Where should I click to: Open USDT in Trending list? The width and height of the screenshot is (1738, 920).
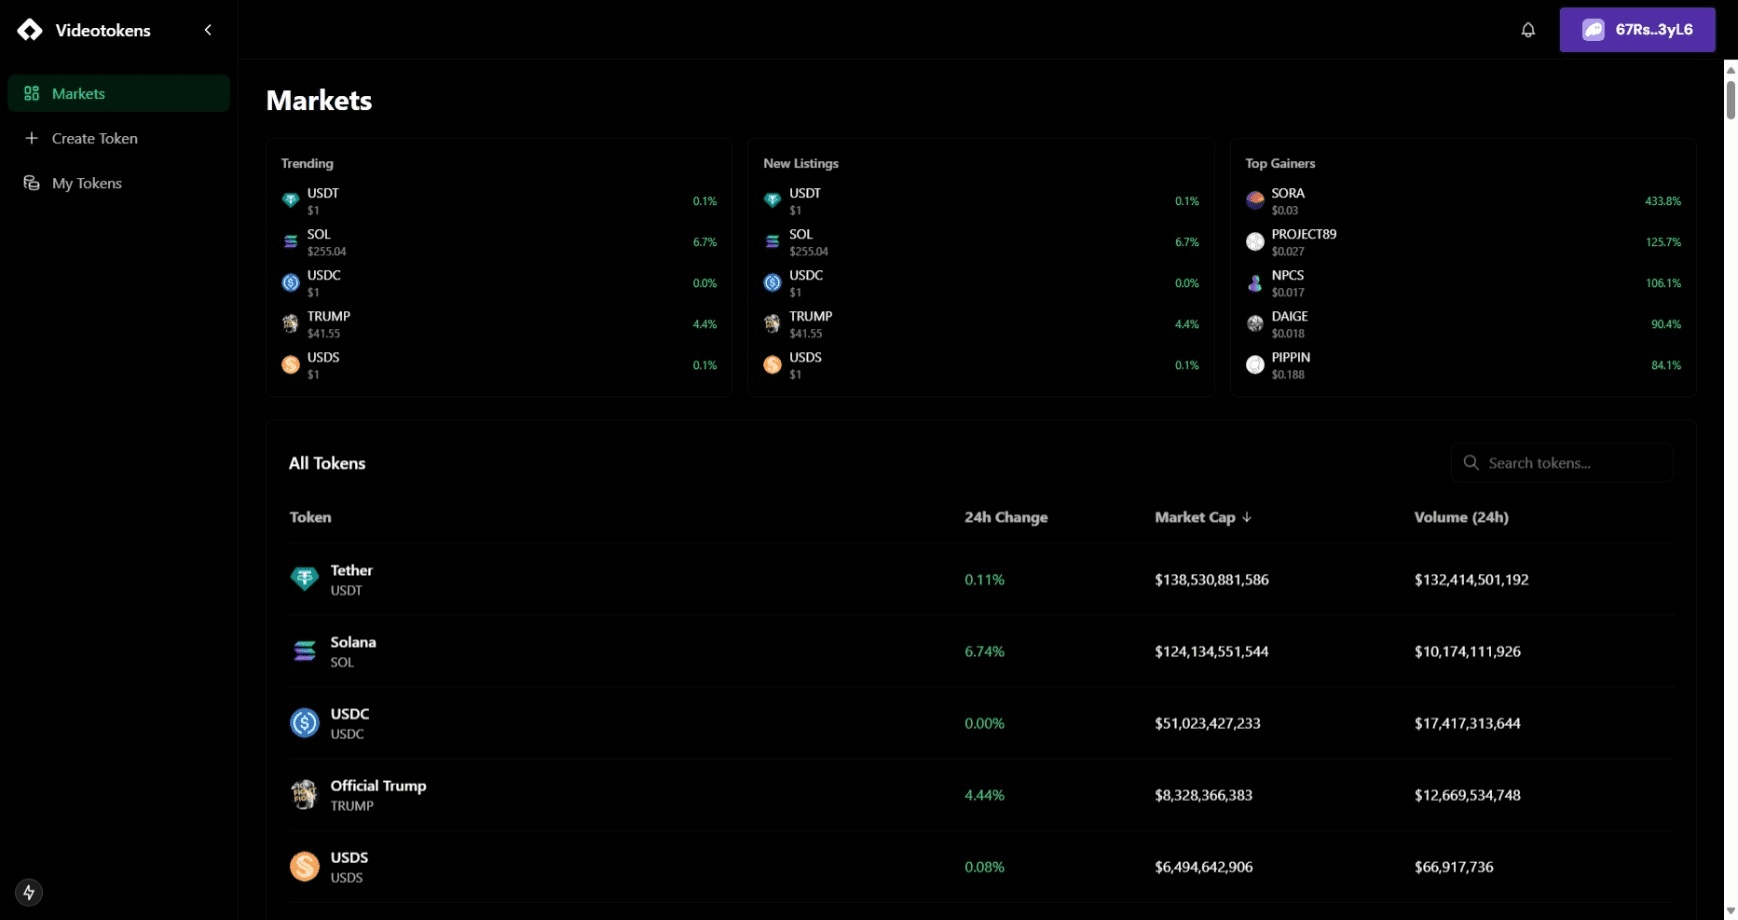(x=499, y=201)
